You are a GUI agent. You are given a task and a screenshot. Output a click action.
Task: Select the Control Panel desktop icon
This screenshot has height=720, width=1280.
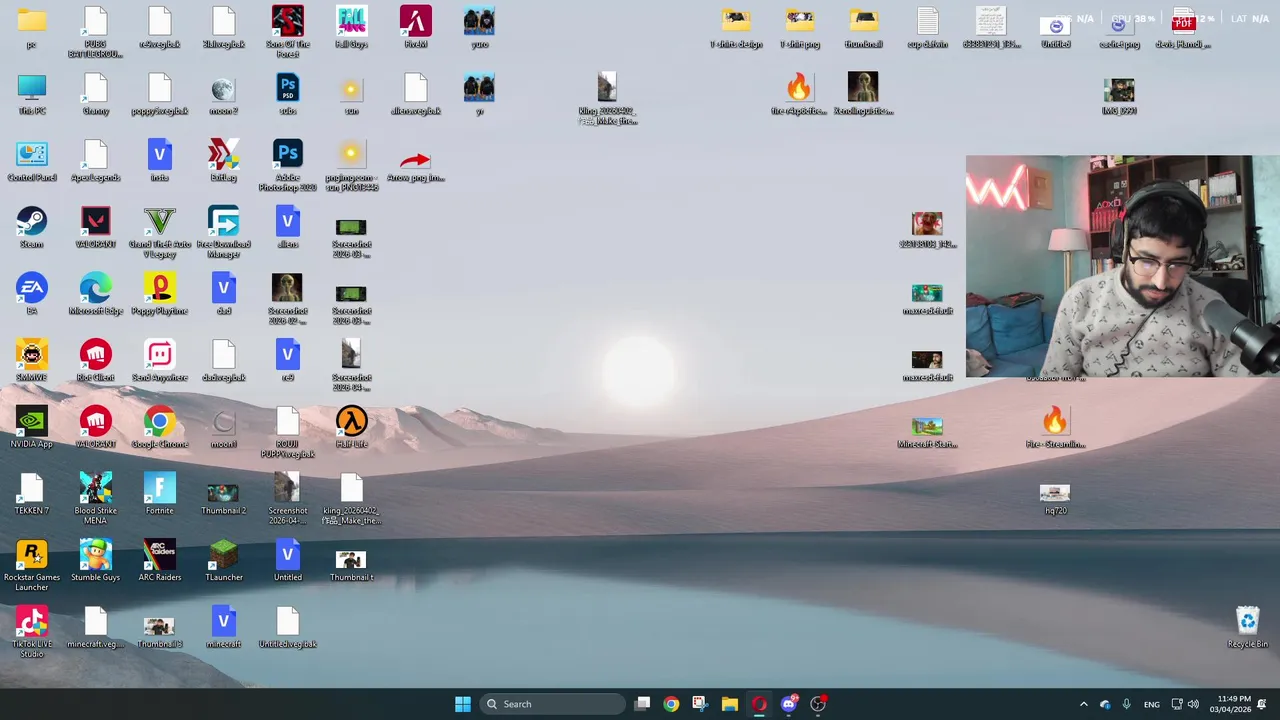pyautogui.click(x=32, y=161)
